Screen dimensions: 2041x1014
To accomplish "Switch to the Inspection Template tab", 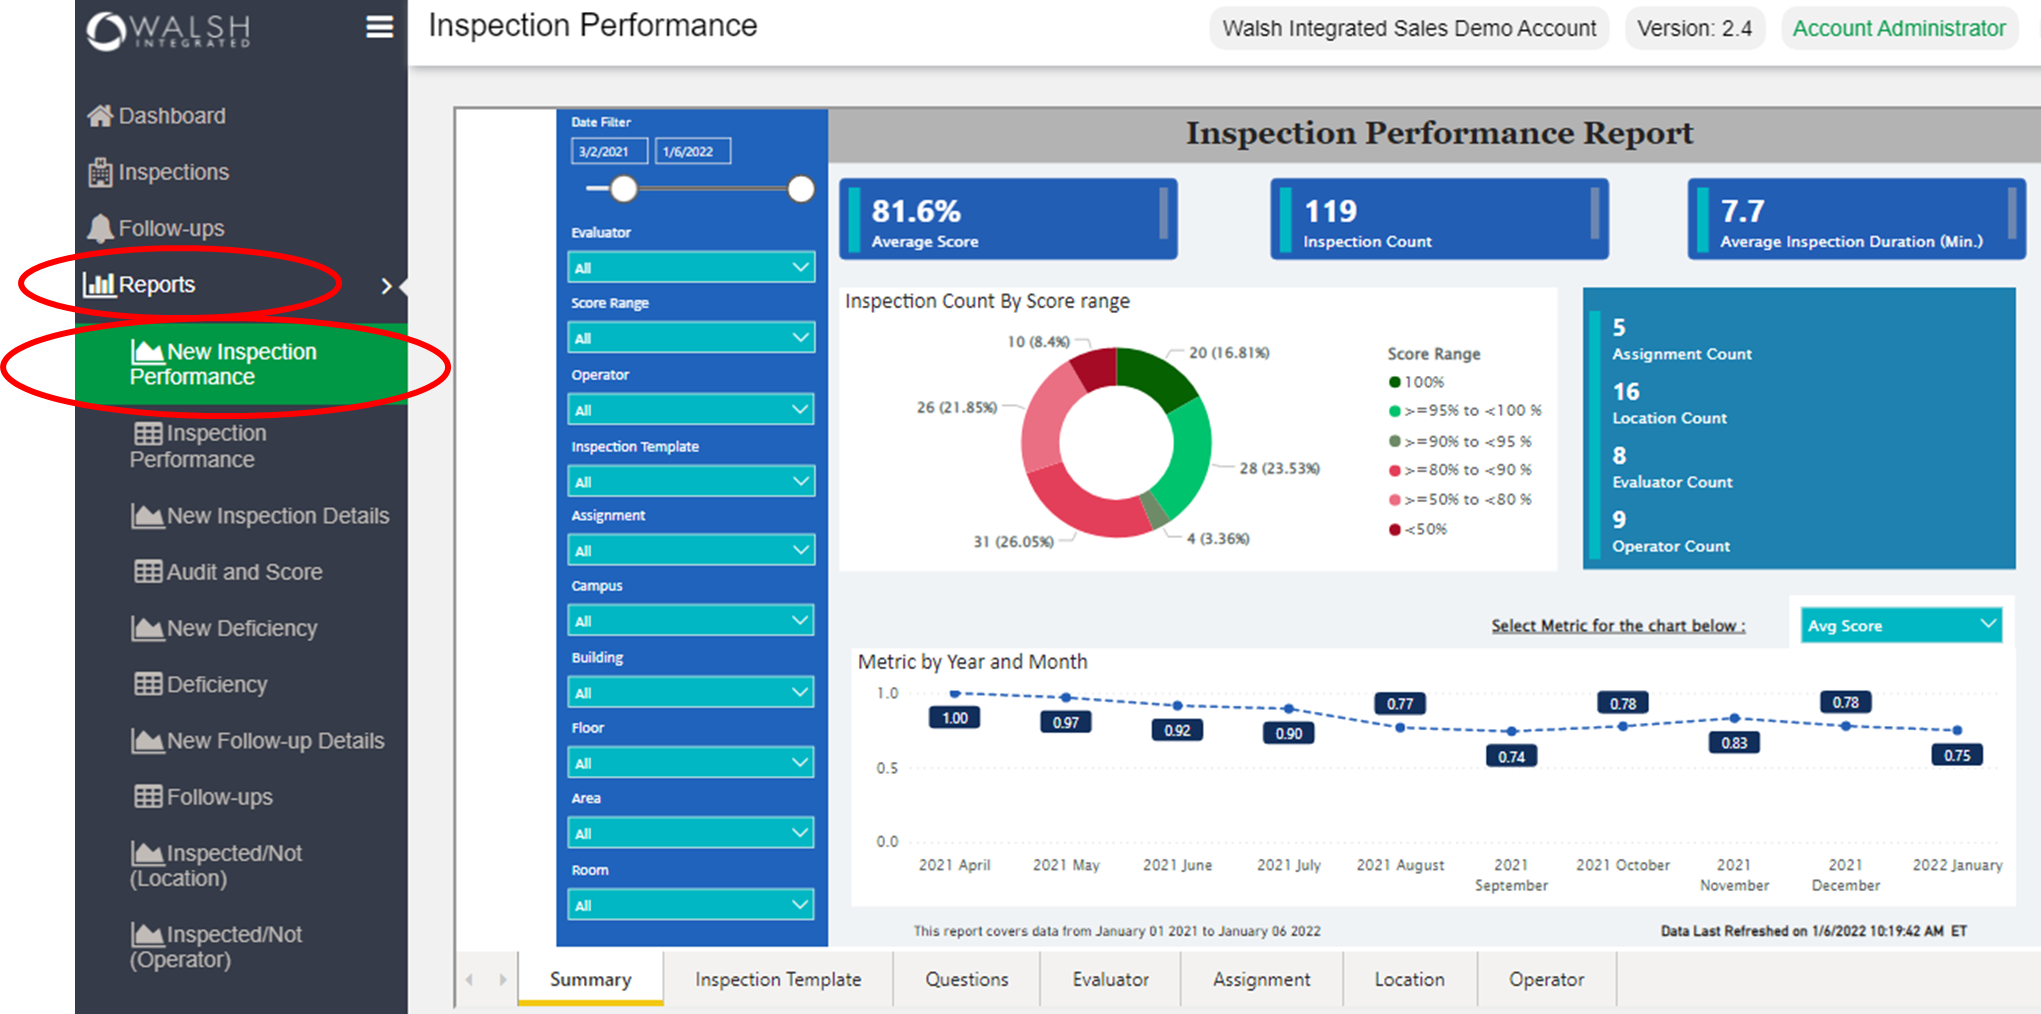I will (778, 979).
